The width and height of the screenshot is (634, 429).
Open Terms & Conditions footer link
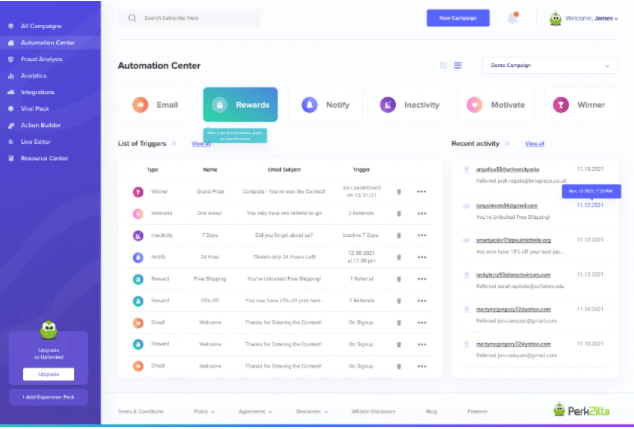point(141,412)
